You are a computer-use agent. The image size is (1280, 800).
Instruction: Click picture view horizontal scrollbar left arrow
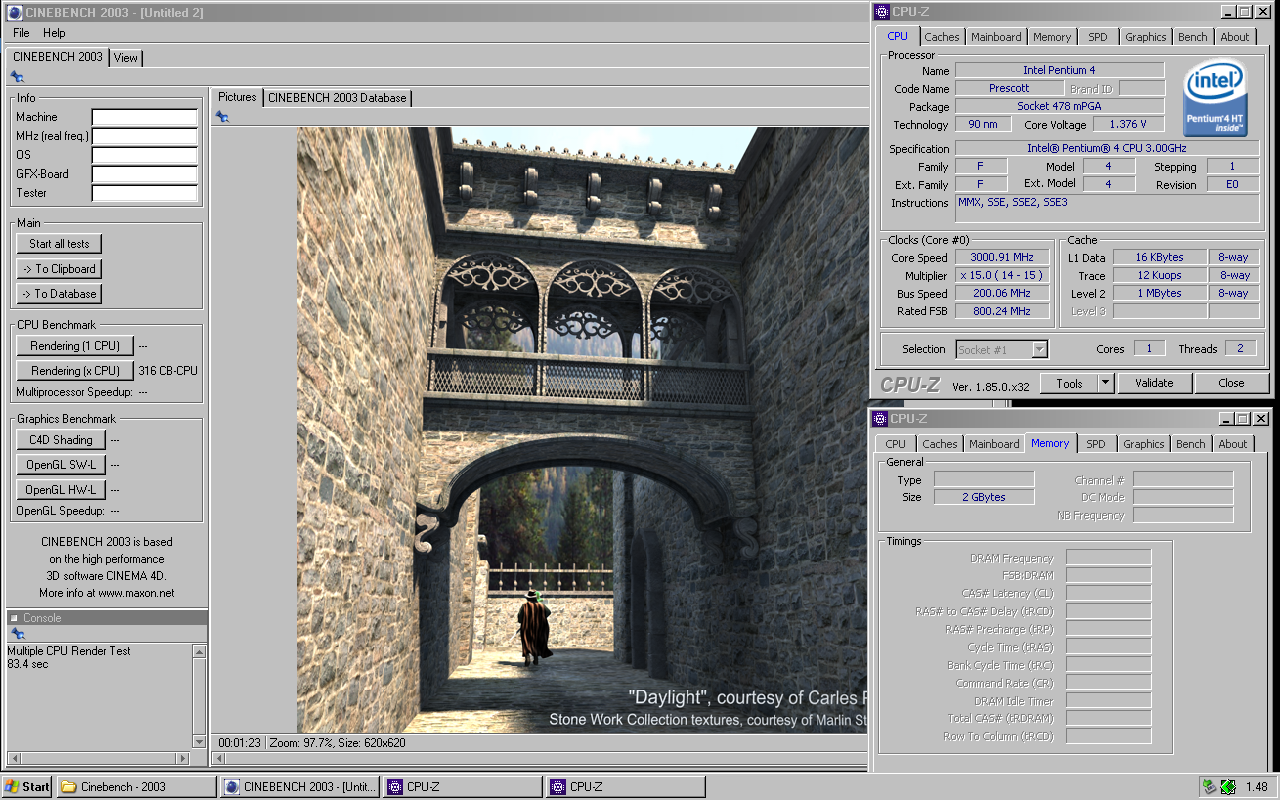tap(219, 759)
